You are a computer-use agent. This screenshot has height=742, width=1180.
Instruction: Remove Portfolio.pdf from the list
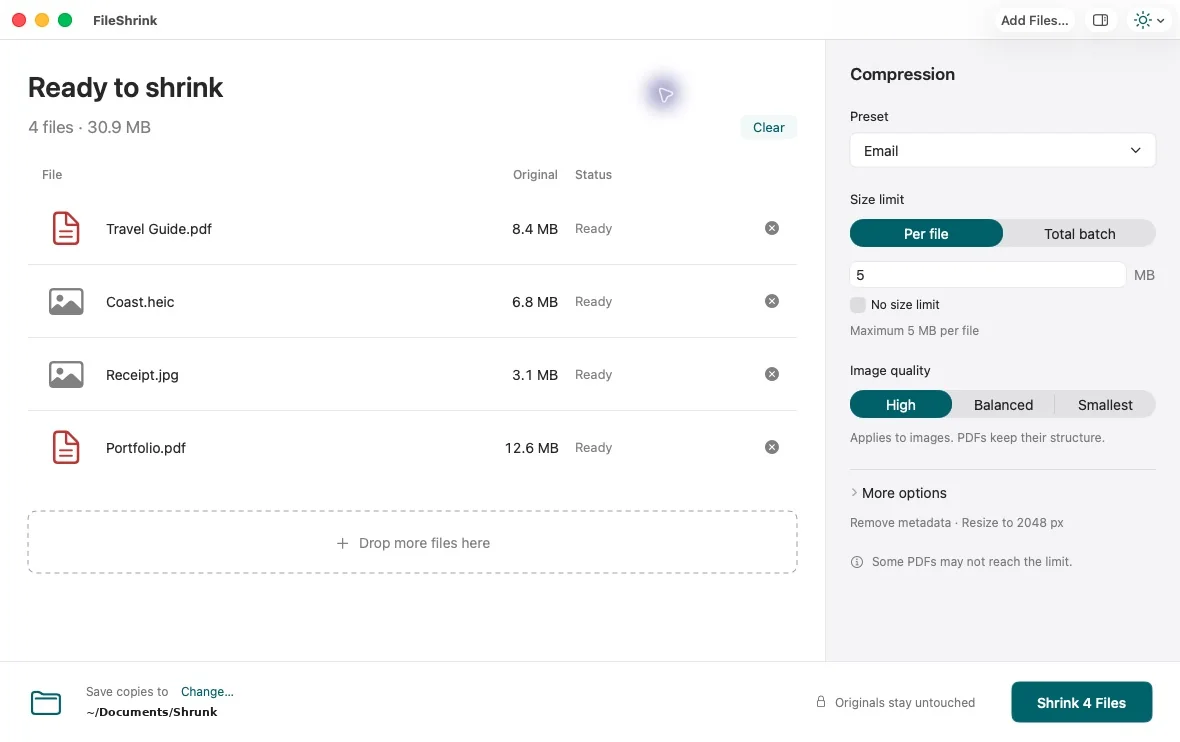click(771, 447)
